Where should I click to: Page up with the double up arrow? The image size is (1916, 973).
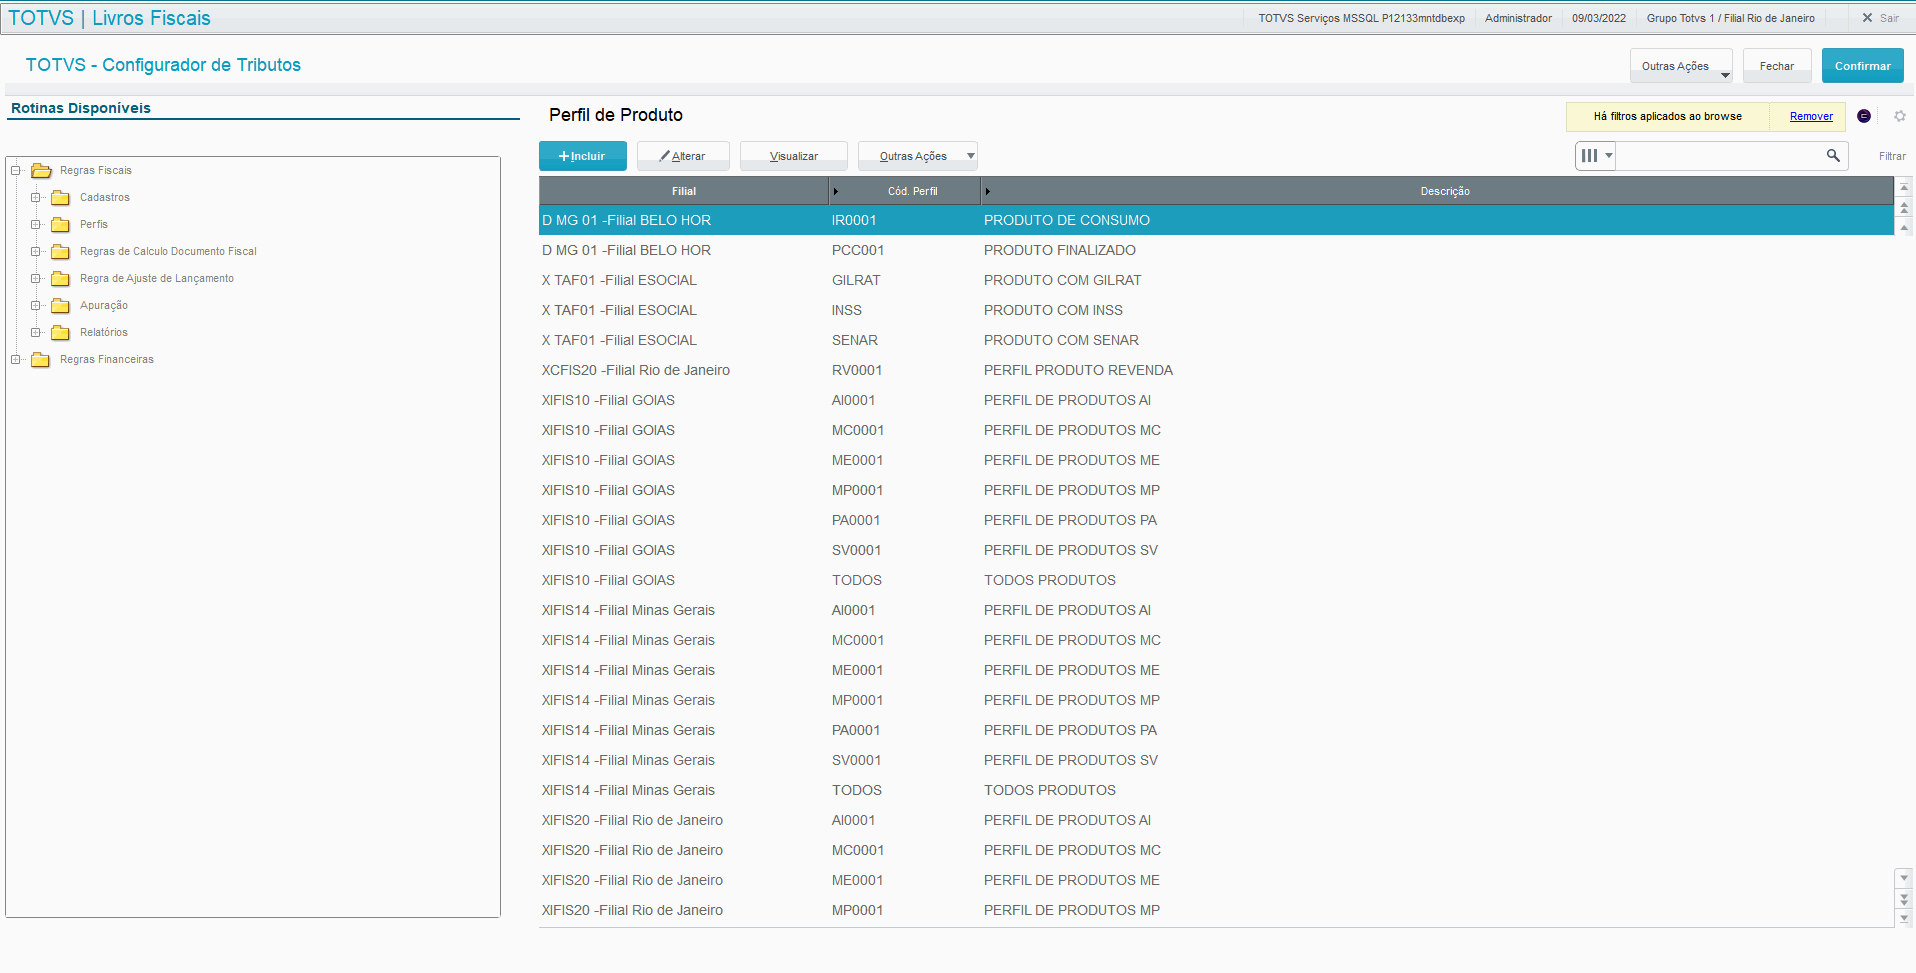coord(1904,208)
